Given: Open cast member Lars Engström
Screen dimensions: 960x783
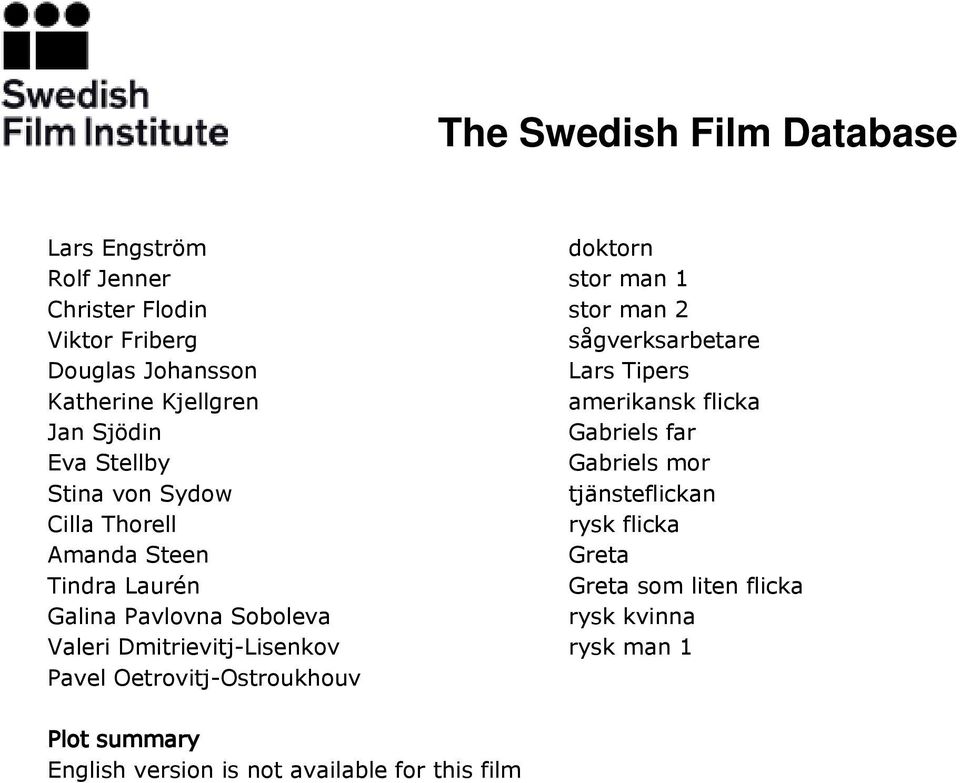Looking at the screenshot, I should [x=127, y=248].
